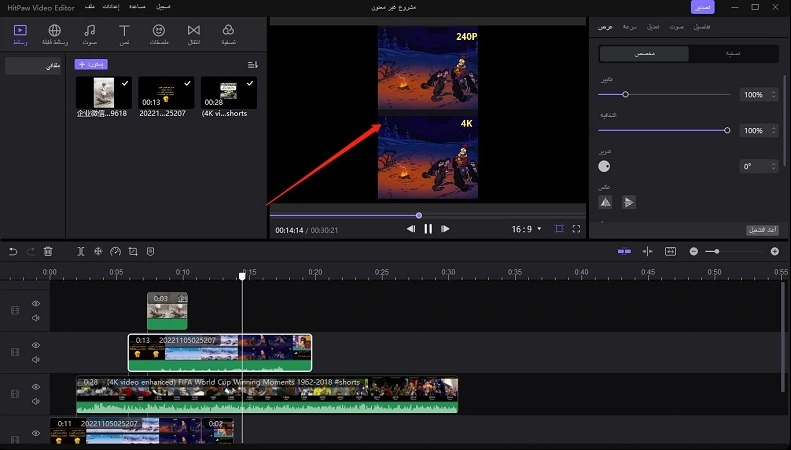Click the purple Import button with plus sign
Screen dimensions: 791x450
click(91, 64)
